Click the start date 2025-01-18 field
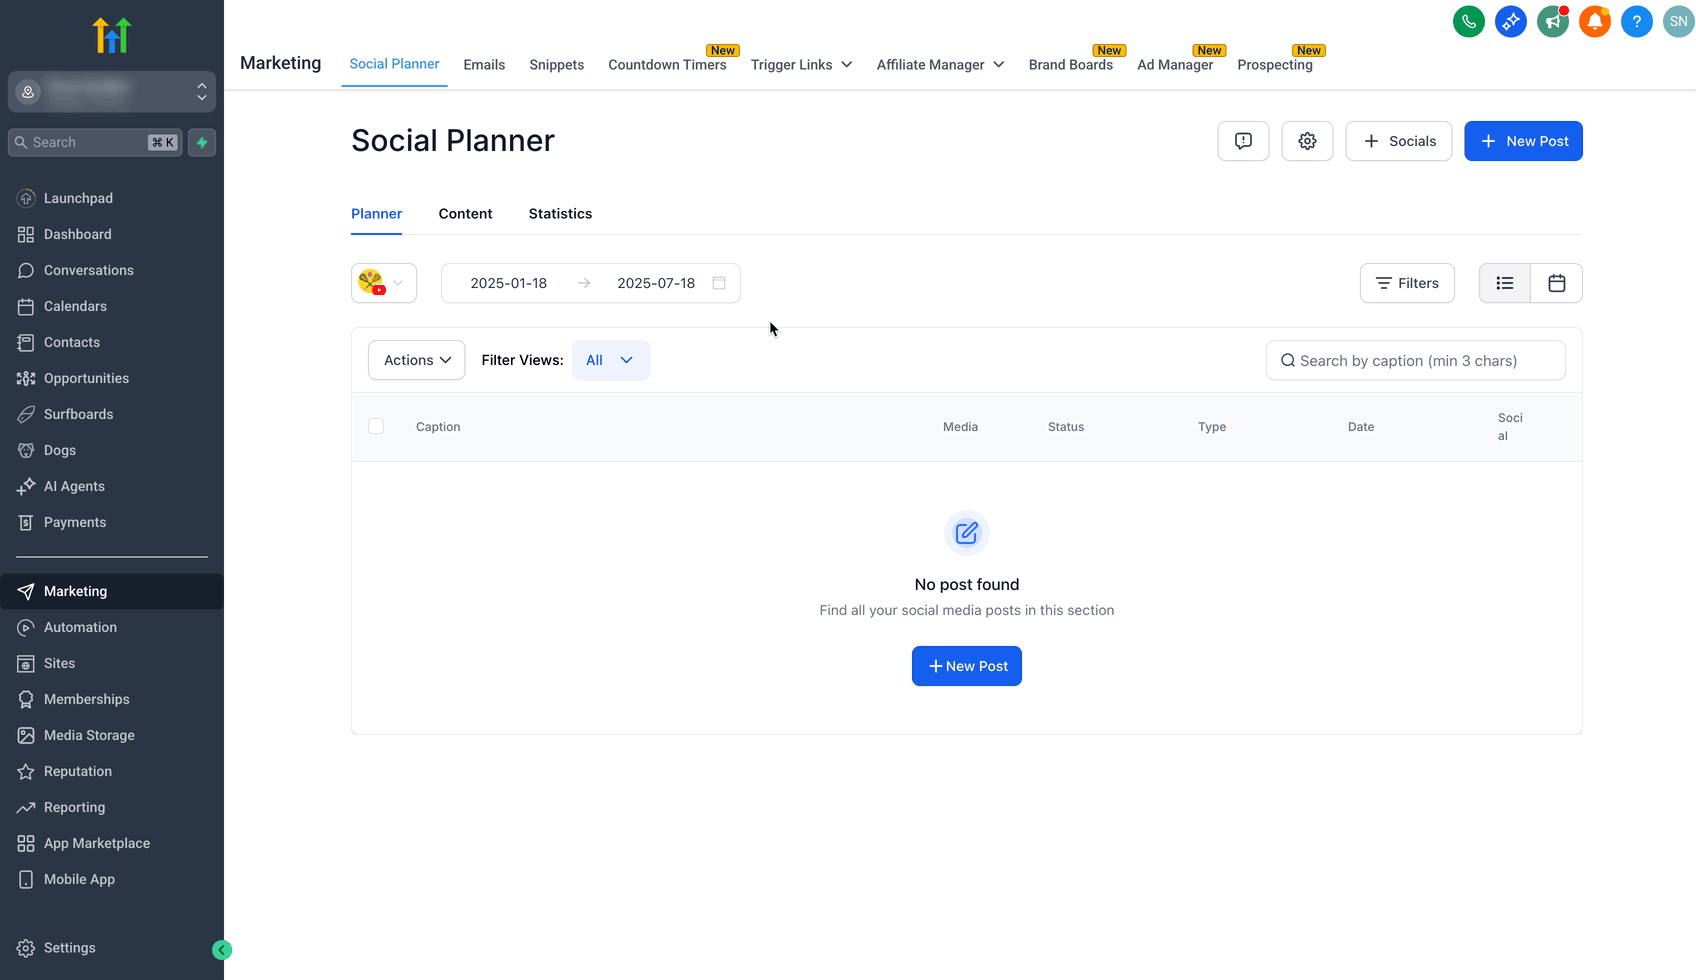The width and height of the screenshot is (1696, 980). click(x=509, y=283)
